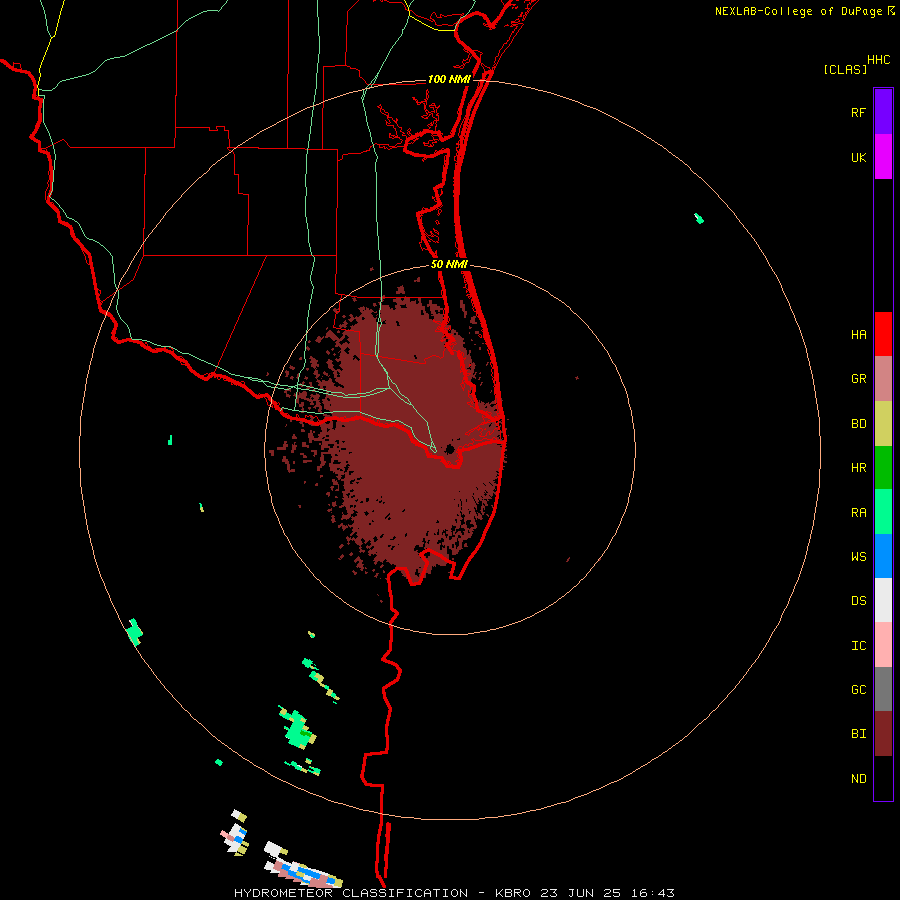Click the UK legend label
The height and width of the screenshot is (900, 900).
tap(858, 157)
